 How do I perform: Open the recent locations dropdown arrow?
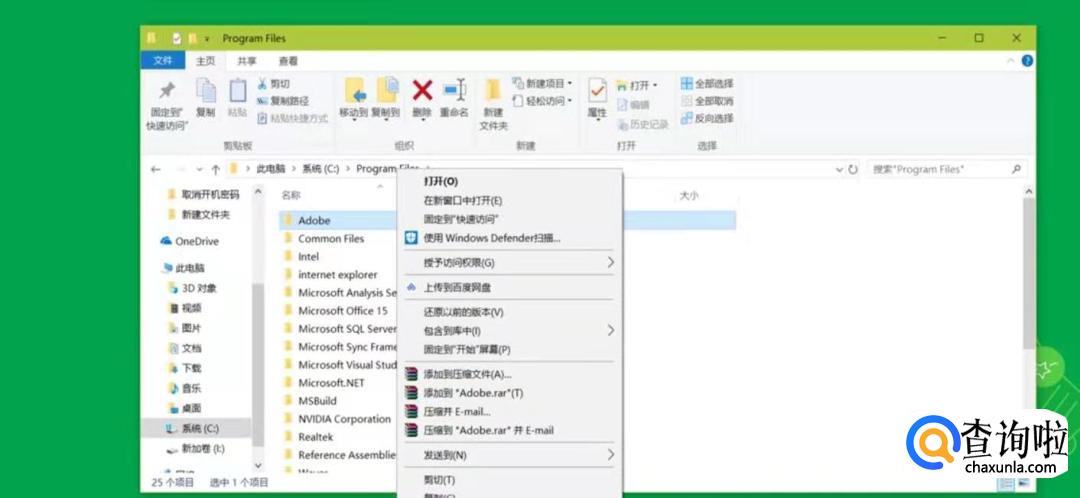(200, 169)
